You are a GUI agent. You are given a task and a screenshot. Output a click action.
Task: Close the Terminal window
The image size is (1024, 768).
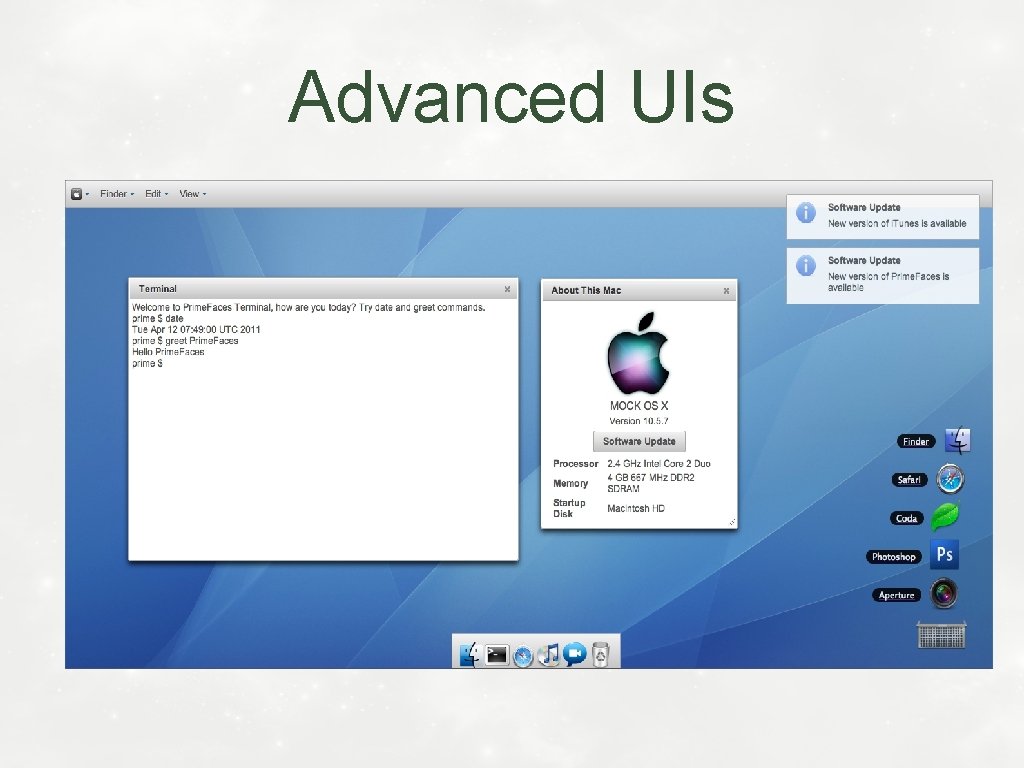(507, 289)
